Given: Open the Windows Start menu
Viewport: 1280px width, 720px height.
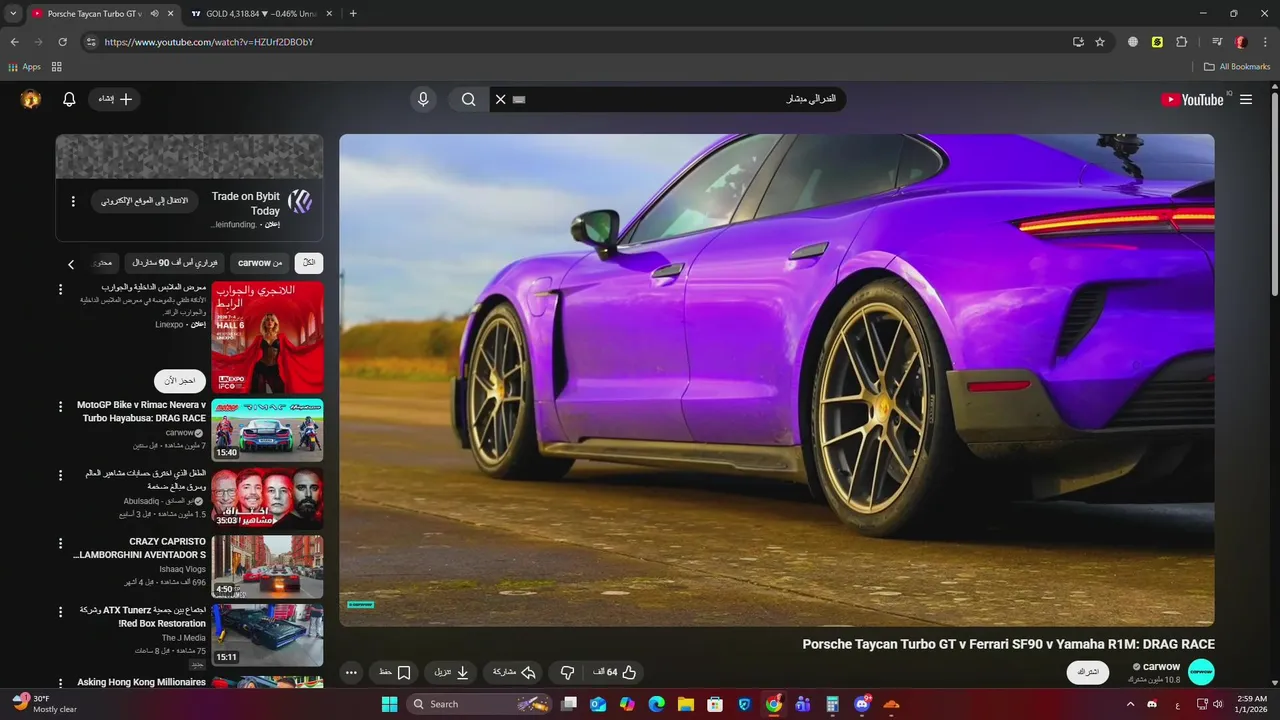Looking at the screenshot, I should click(x=389, y=704).
